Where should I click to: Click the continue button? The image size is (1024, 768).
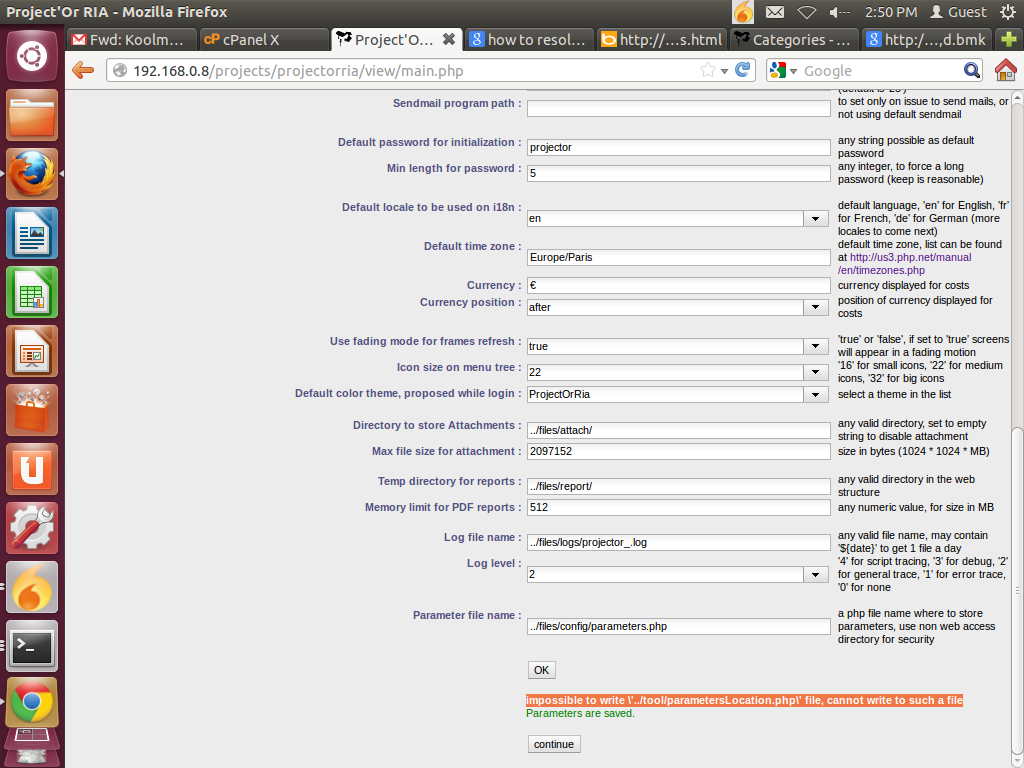pos(554,744)
